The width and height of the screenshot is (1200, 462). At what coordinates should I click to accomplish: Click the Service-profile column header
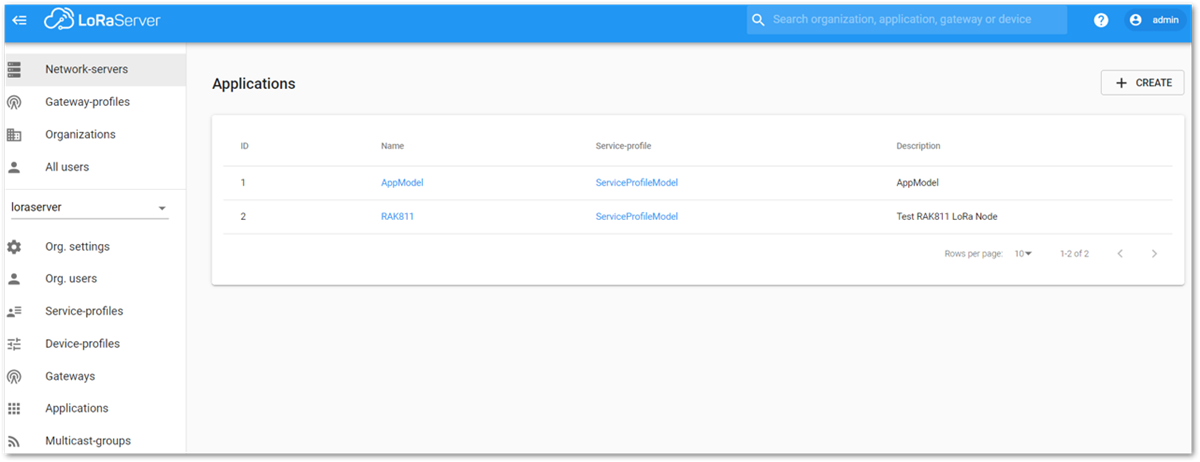pos(624,146)
